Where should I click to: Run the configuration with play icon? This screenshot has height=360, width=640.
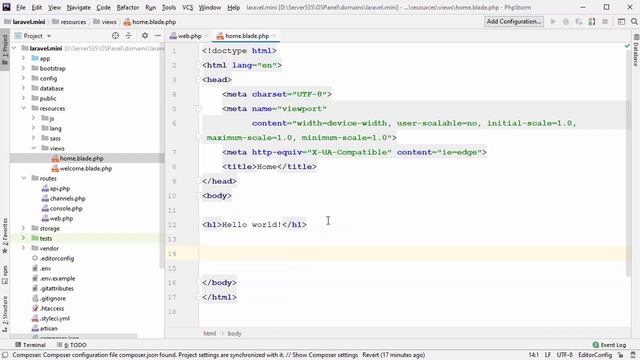coord(553,22)
